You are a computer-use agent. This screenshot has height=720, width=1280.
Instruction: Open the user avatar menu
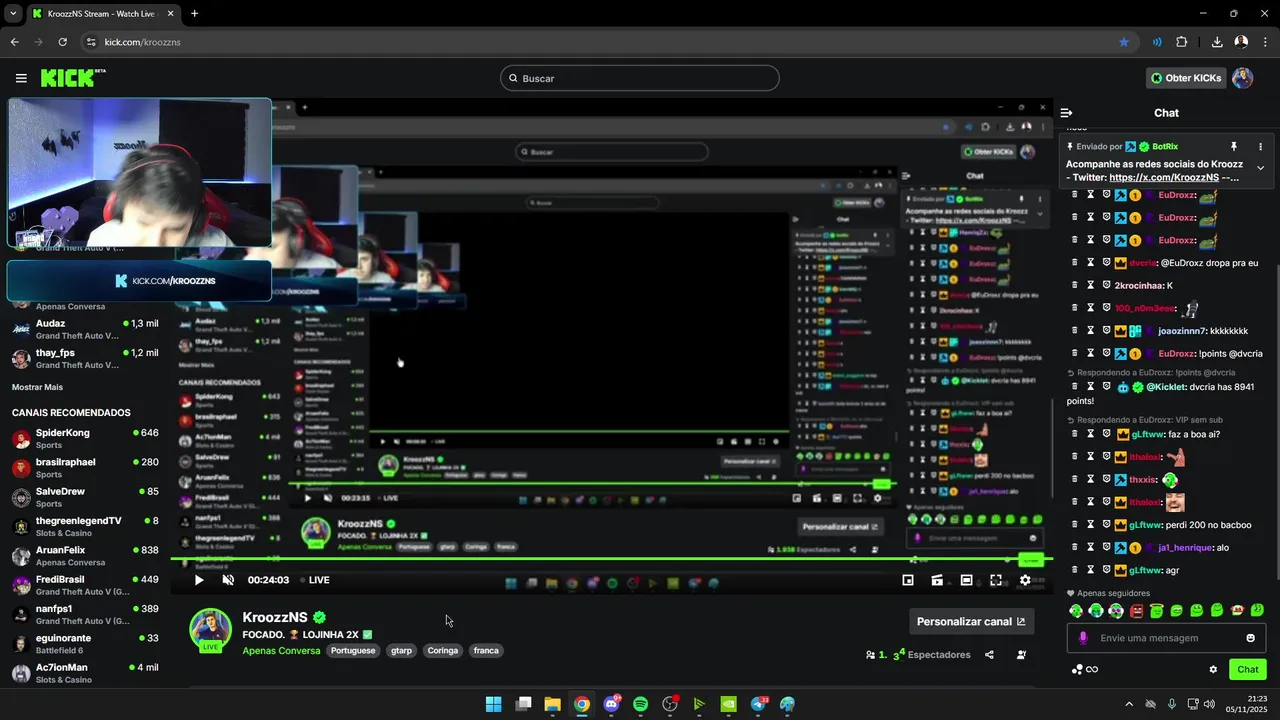tap(1243, 78)
